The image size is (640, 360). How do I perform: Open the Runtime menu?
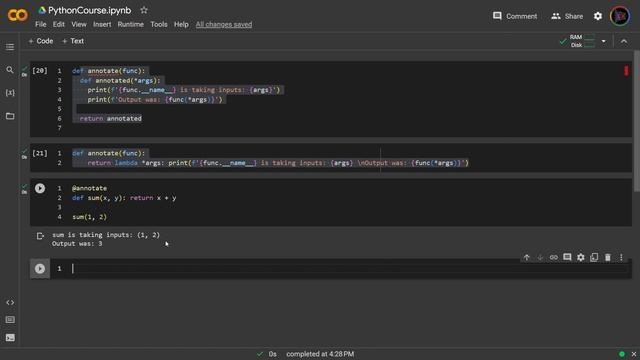coord(131,24)
